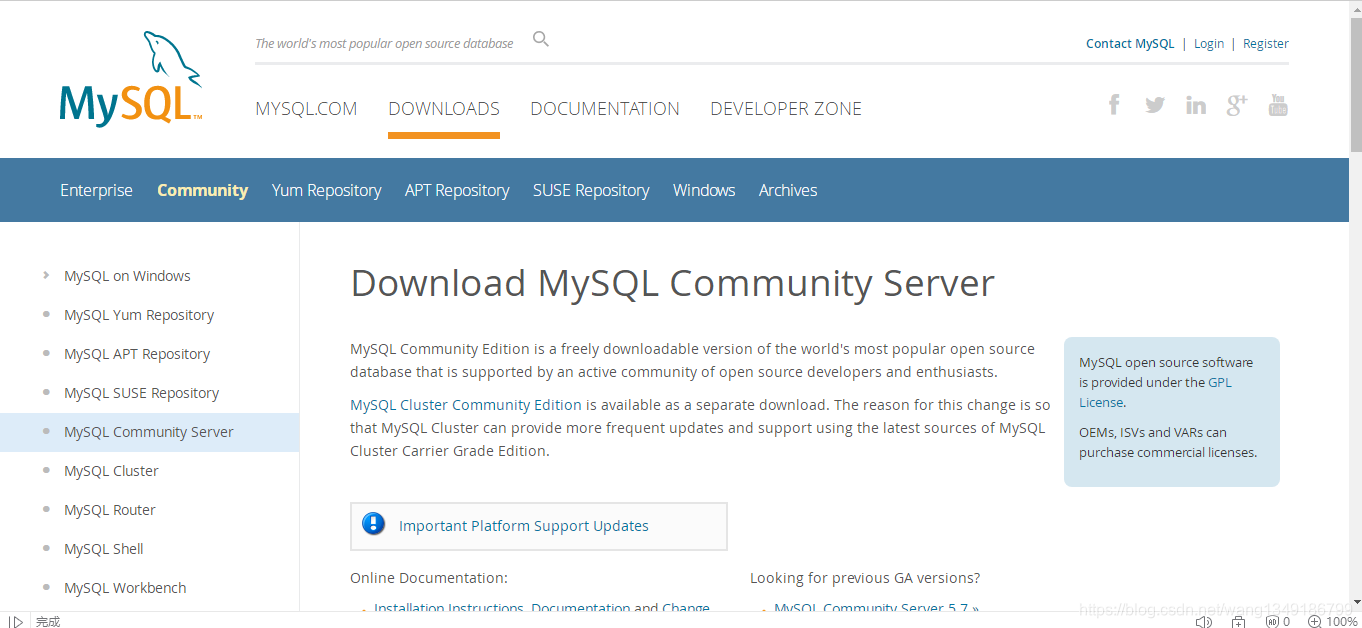Open SUSE Repository in blue bar
The width and height of the screenshot is (1362, 628).
(591, 190)
